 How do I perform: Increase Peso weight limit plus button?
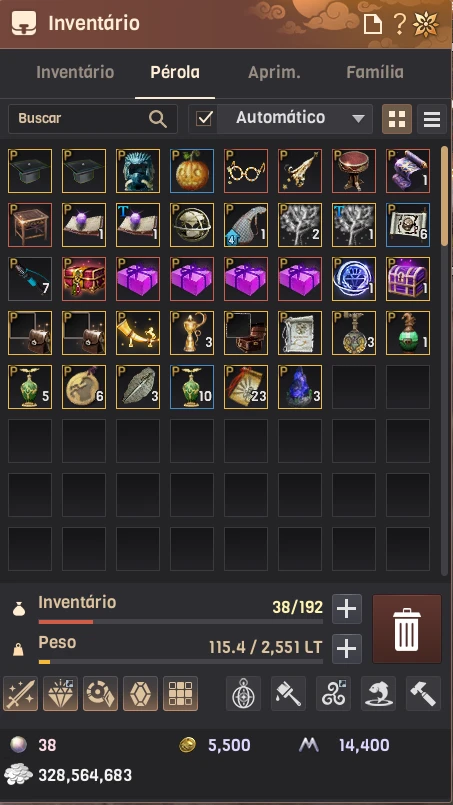[x=347, y=649]
